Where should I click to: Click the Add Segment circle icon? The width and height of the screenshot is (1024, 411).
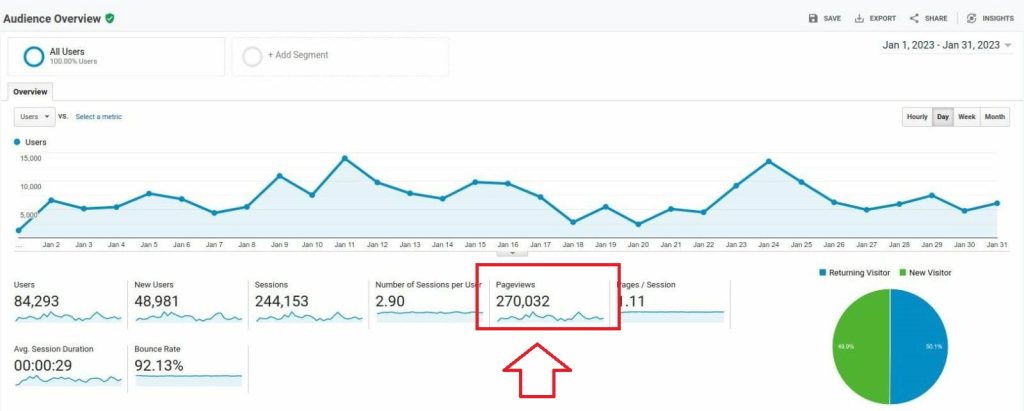click(252, 56)
